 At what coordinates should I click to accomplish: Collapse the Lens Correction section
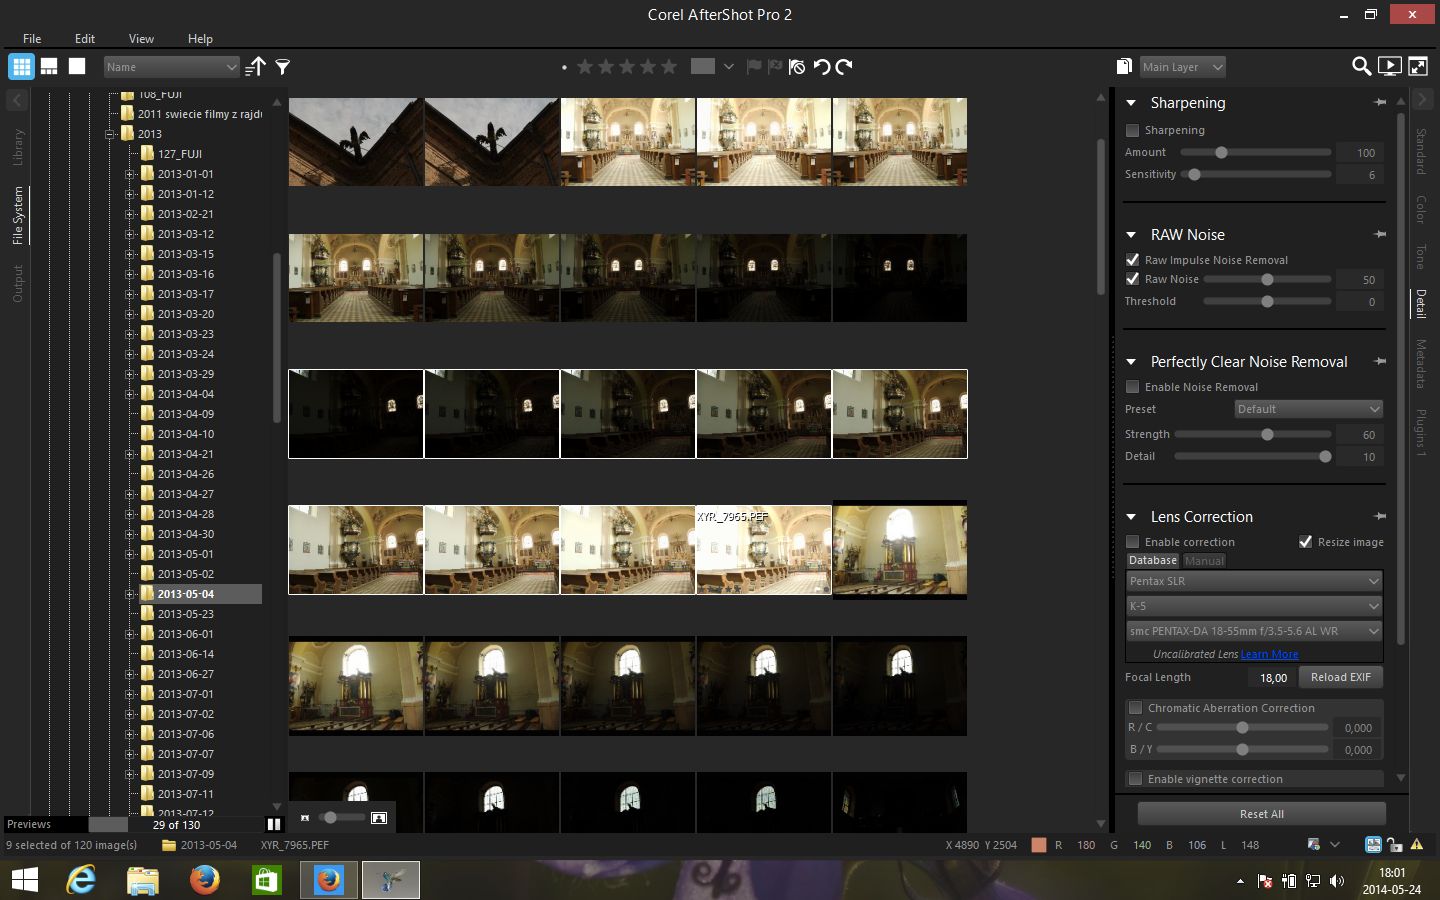click(1131, 517)
